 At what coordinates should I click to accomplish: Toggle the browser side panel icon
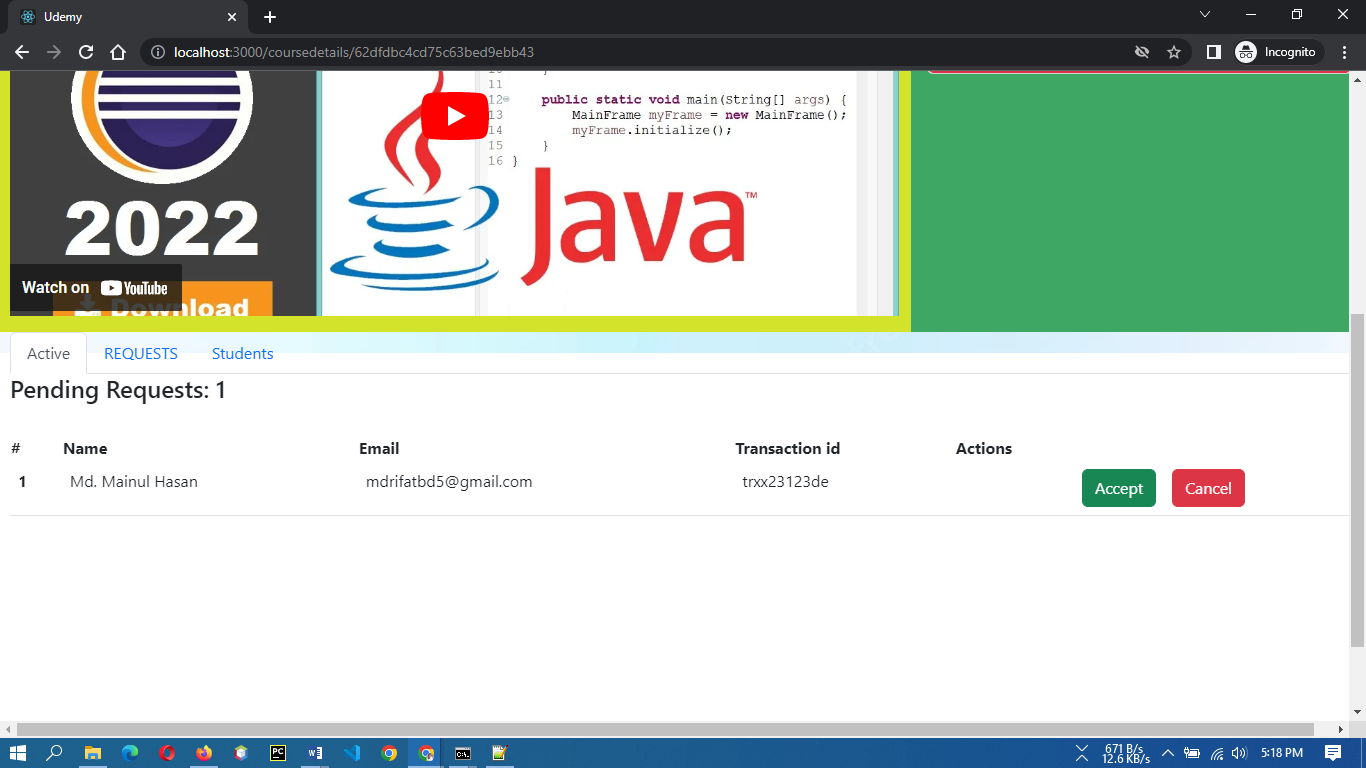tap(1212, 52)
